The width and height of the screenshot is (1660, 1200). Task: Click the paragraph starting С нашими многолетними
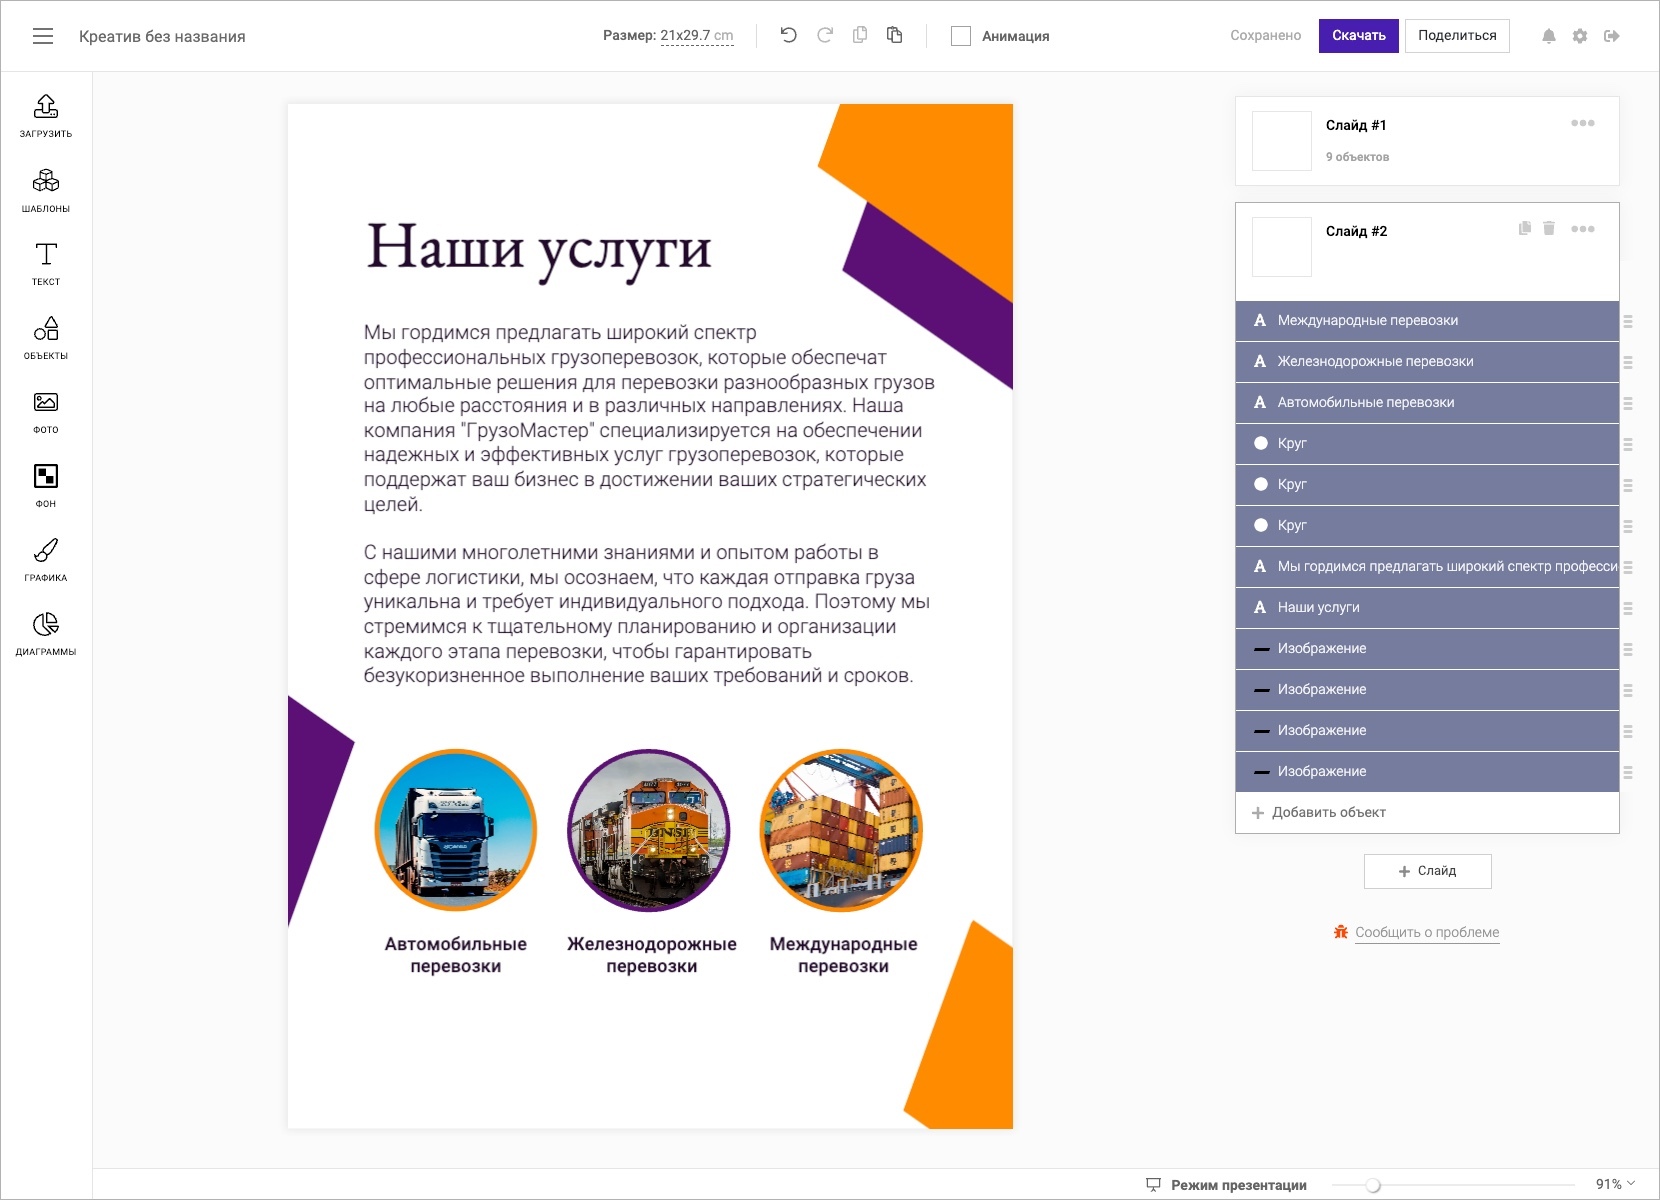[647, 614]
